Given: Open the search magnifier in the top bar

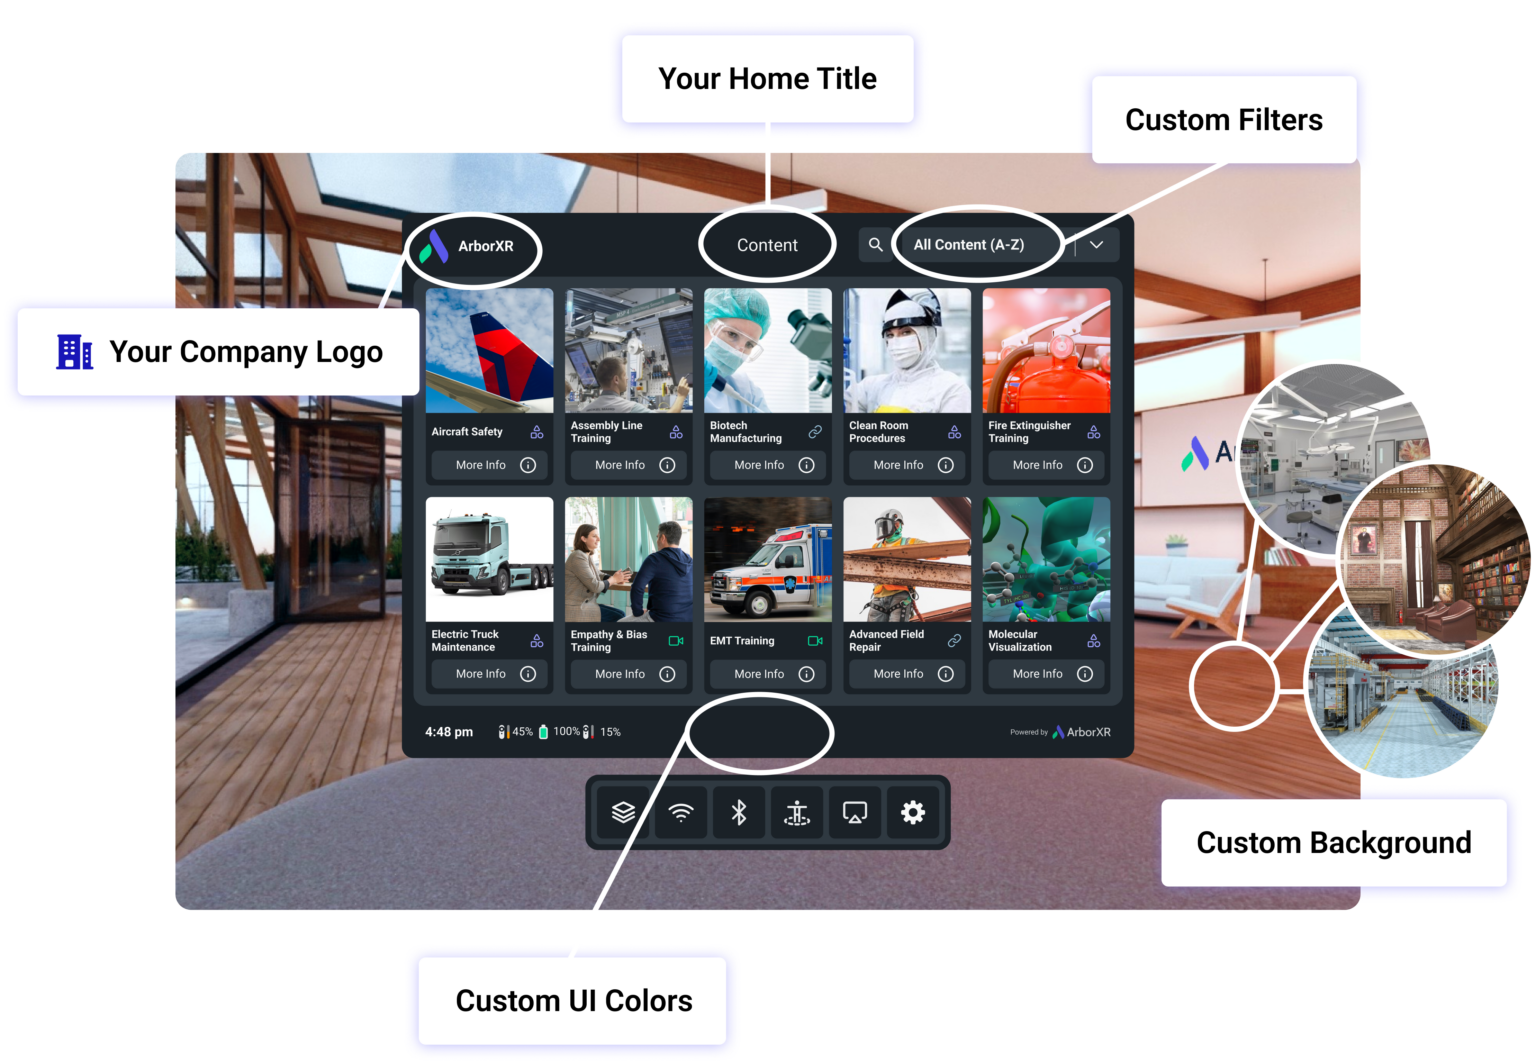Looking at the screenshot, I should [875, 244].
